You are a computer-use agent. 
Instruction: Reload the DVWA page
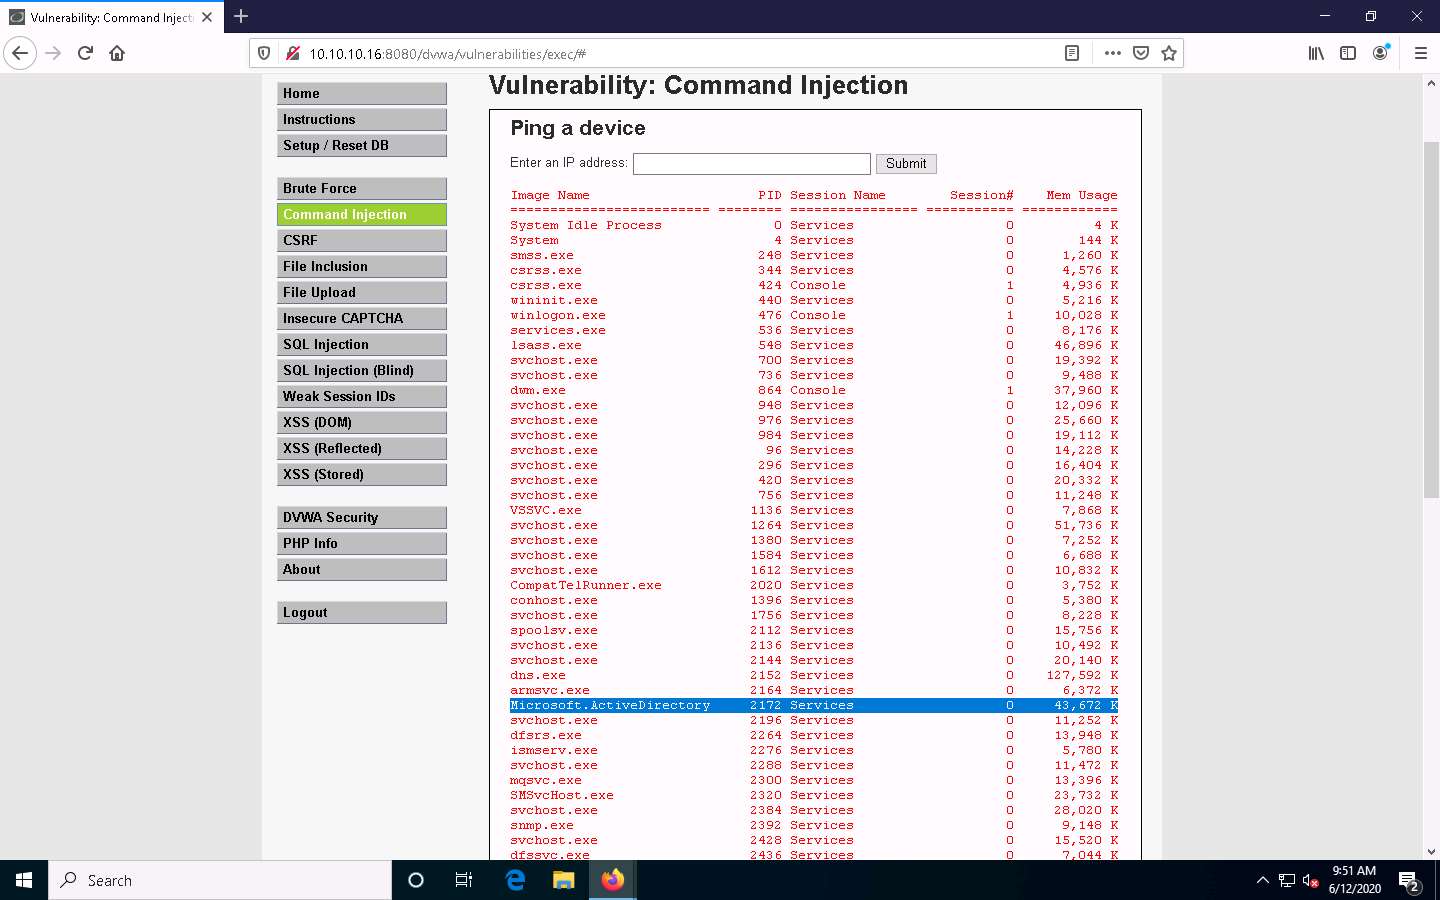(x=84, y=52)
